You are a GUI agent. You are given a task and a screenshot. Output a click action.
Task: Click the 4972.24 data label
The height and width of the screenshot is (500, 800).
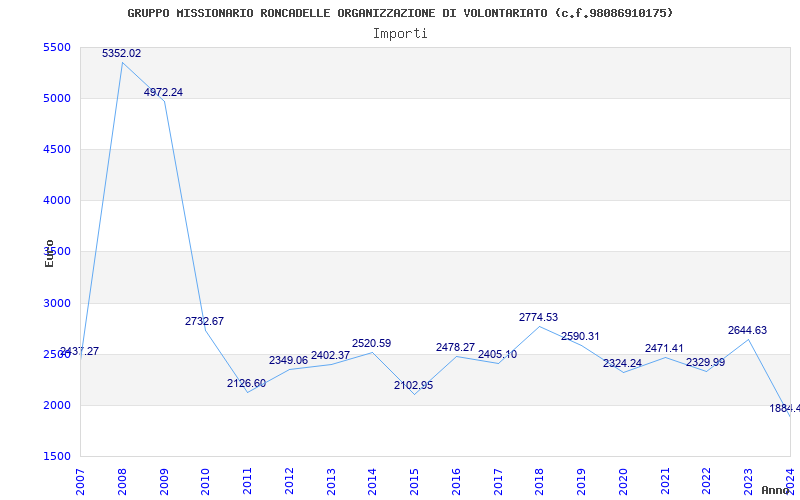(x=163, y=92)
